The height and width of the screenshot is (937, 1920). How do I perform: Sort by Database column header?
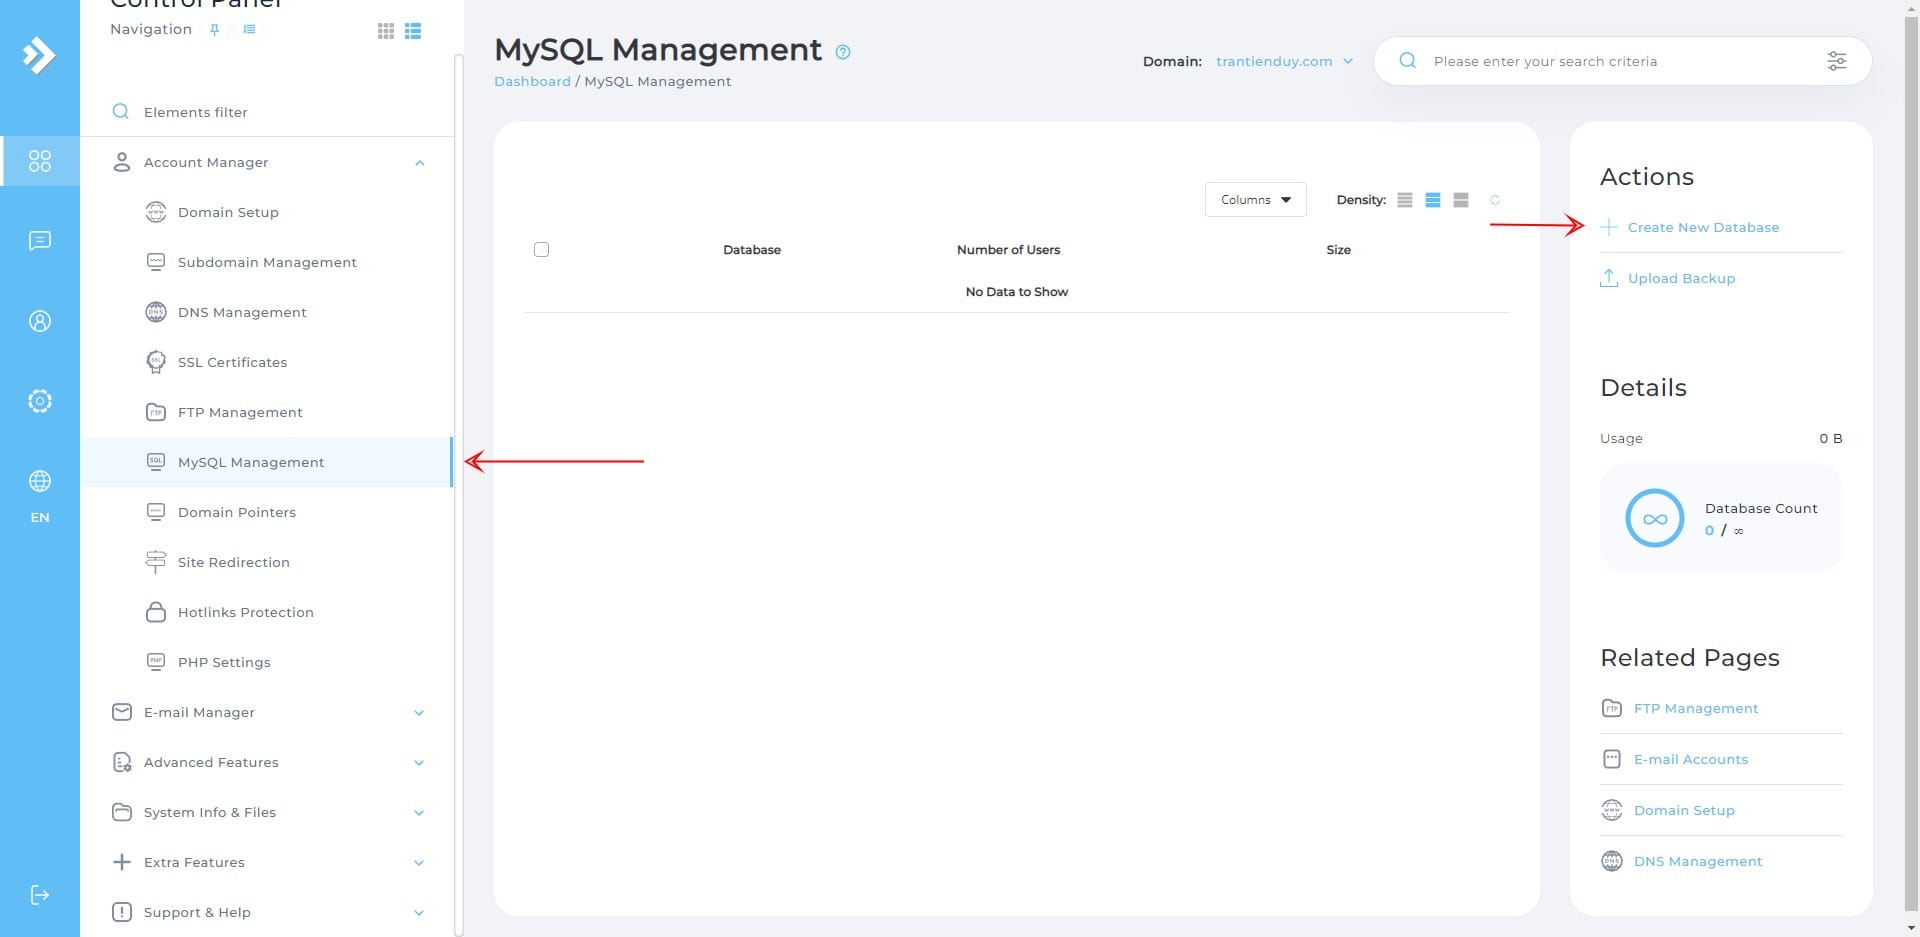(x=752, y=250)
